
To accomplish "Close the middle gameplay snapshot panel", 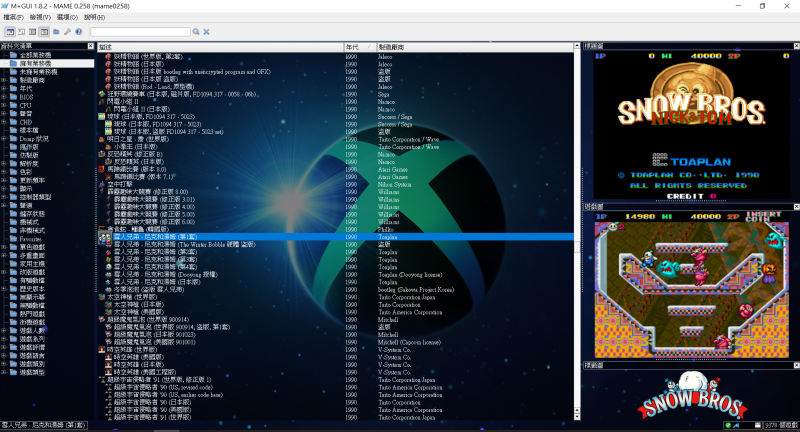I will click(x=796, y=207).
